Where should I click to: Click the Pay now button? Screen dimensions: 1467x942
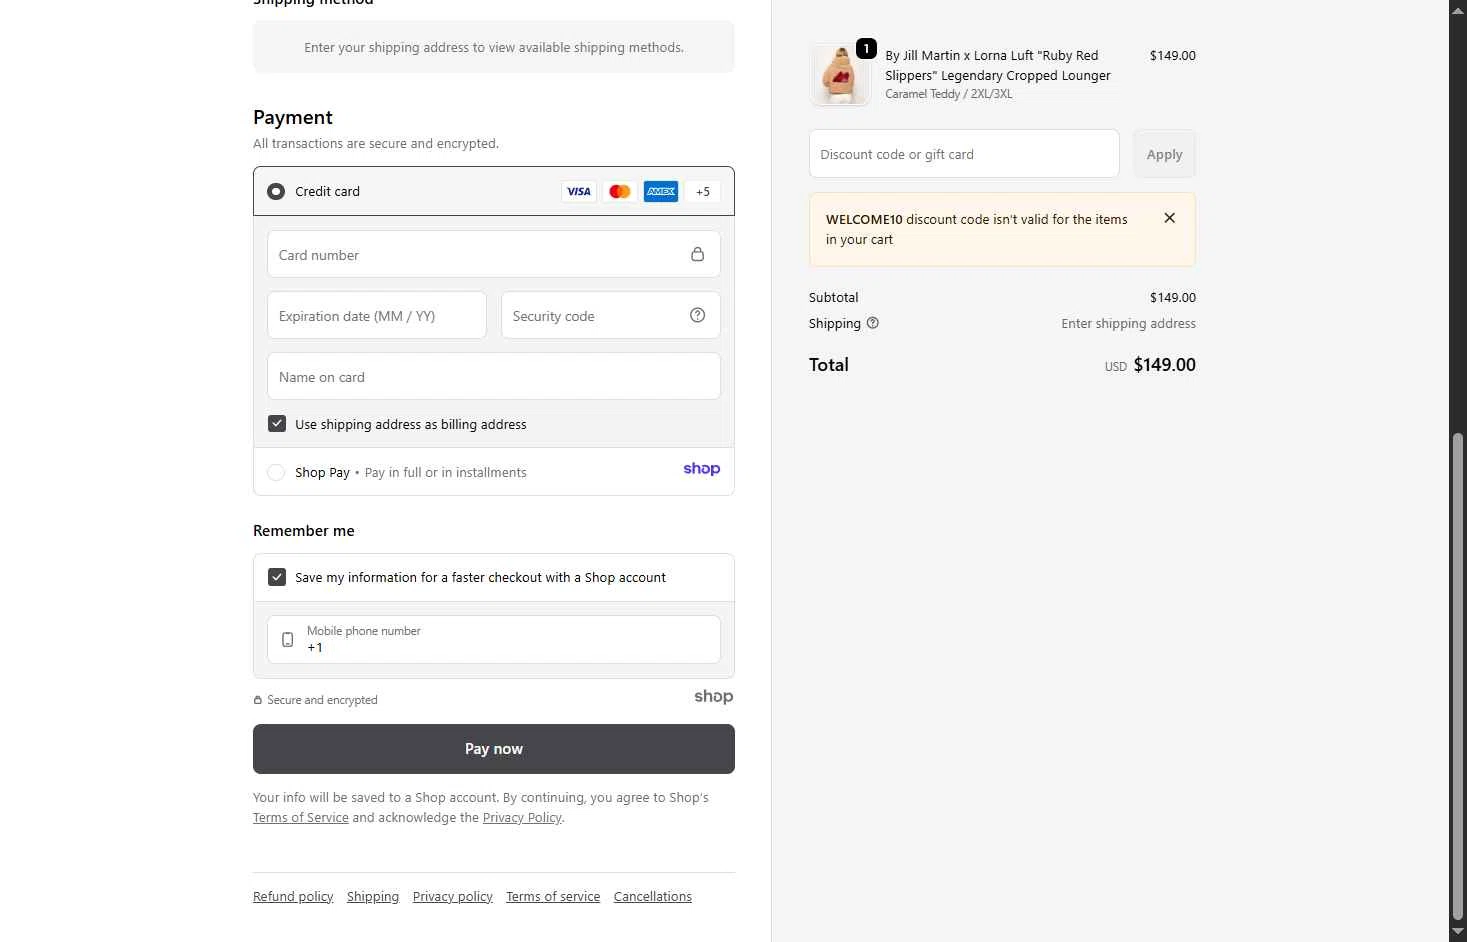click(x=494, y=749)
